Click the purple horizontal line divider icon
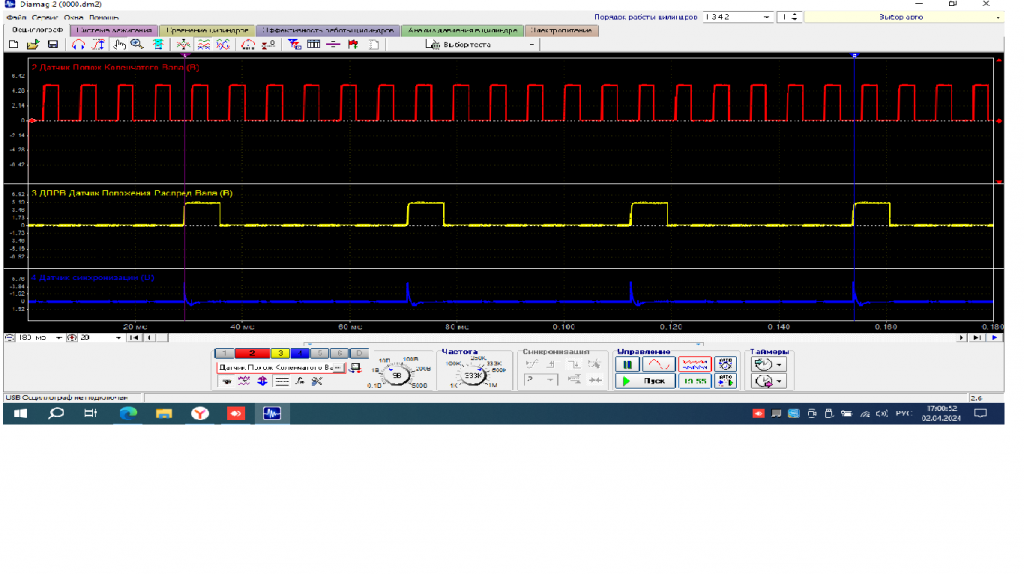Image resolution: width=1024 pixels, height=575 pixels. (x=333, y=44)
